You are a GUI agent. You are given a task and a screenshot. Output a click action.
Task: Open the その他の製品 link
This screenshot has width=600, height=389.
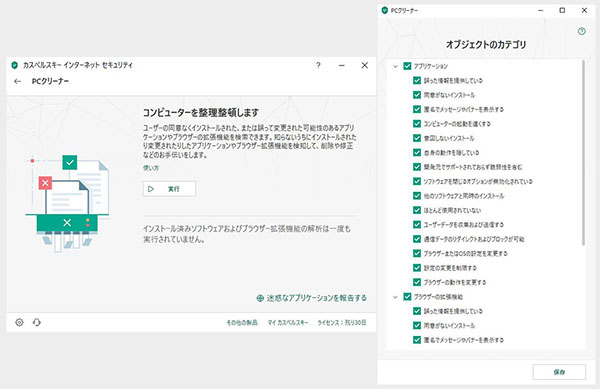click(242, 323)
